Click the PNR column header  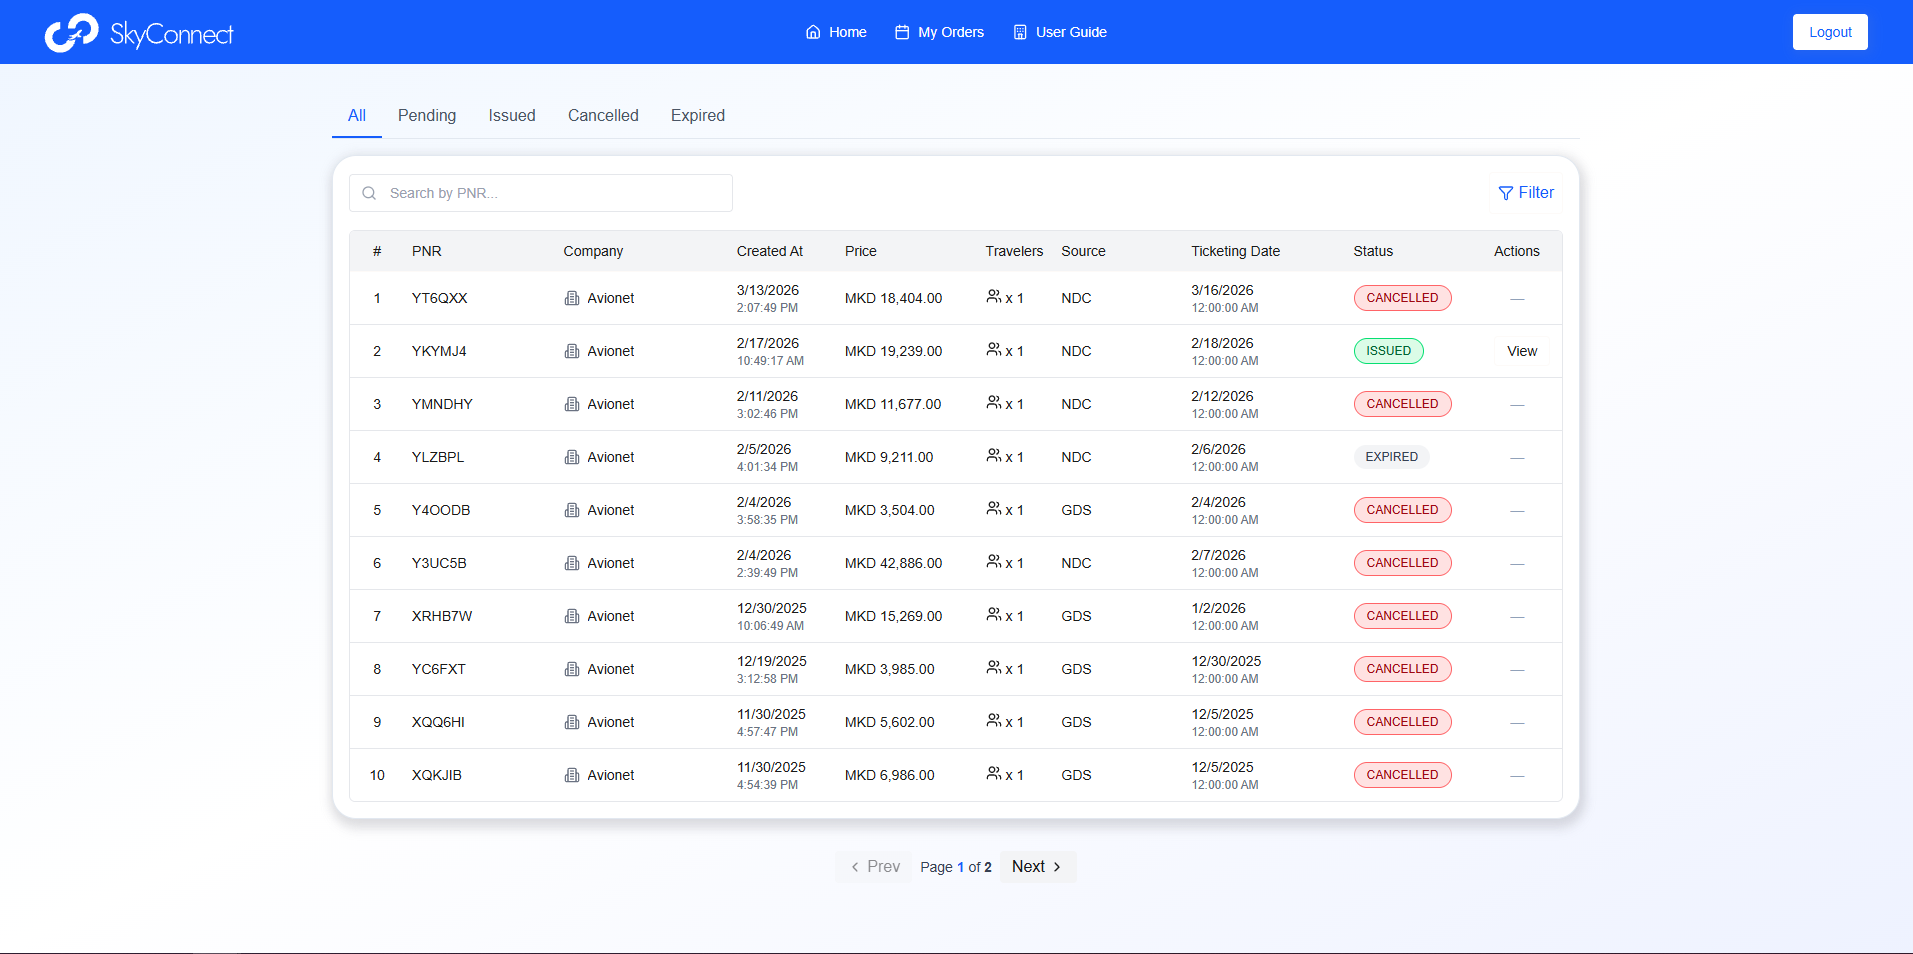[427, 251]
